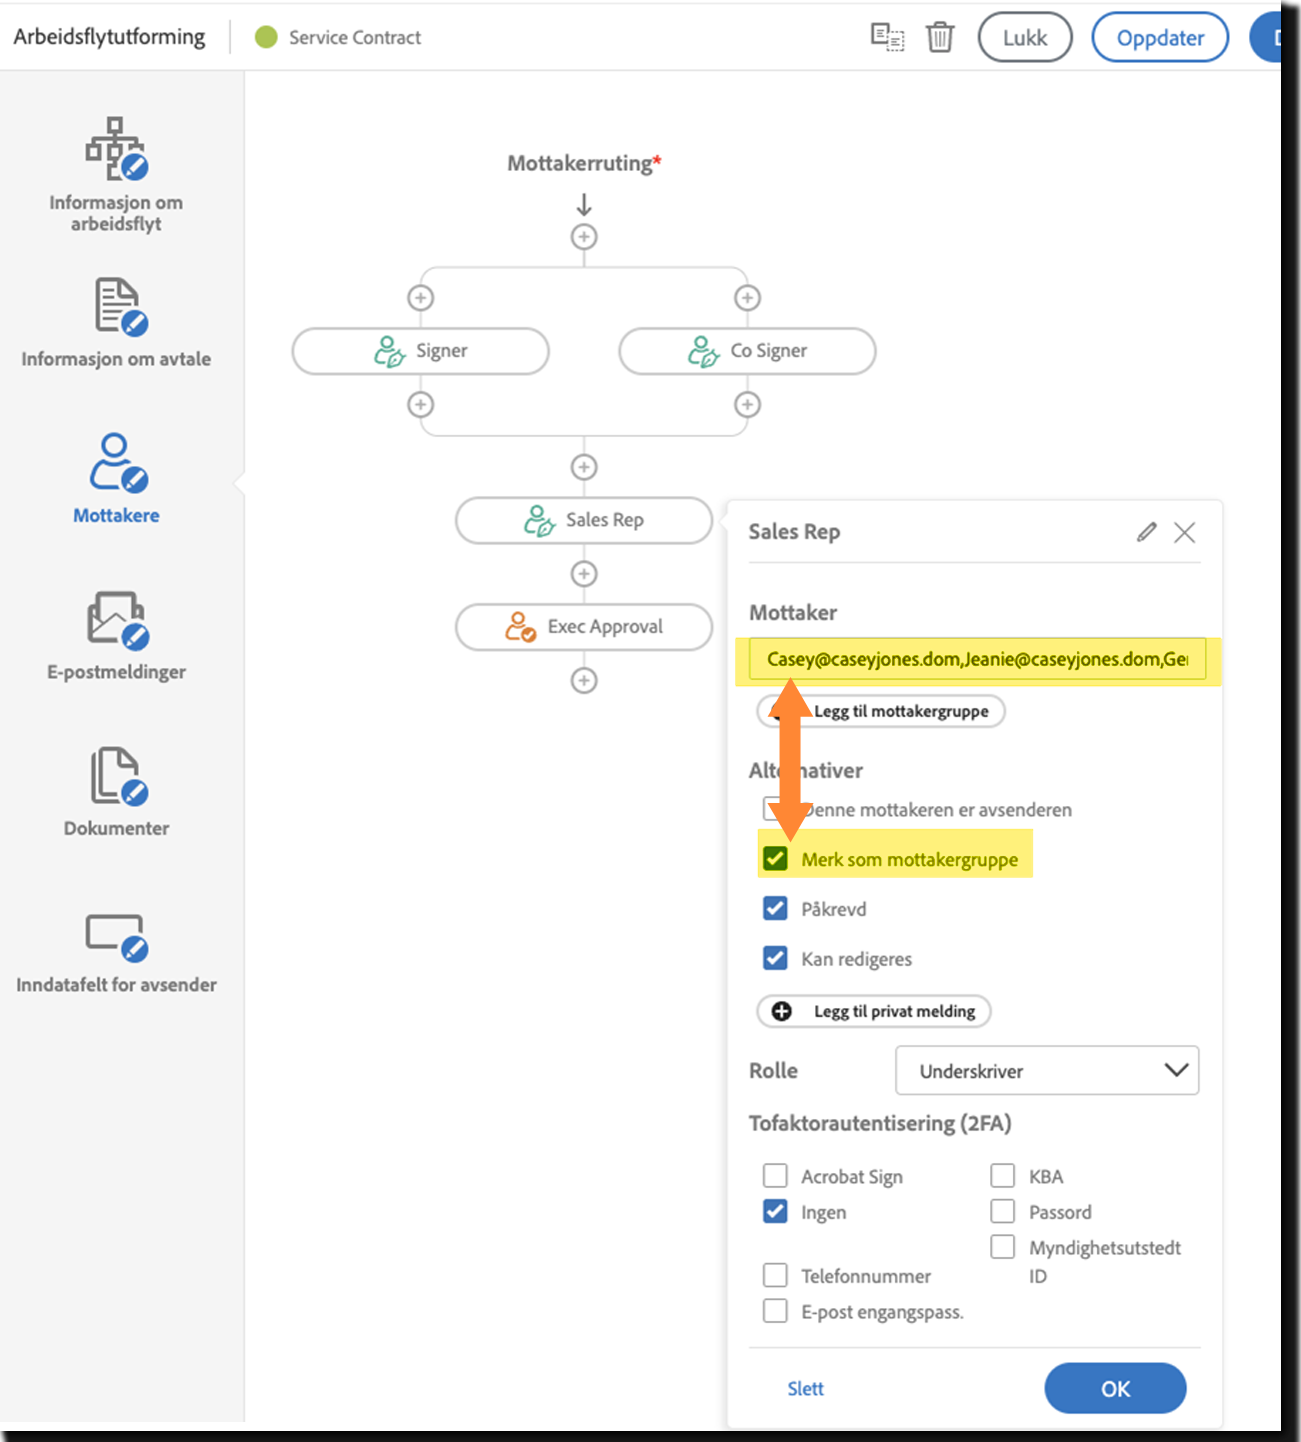Image resolution: width=1301 pixels, height=1442 pixels.
Task: Click Legg til privat melding button
Action: click(874, 1011)
